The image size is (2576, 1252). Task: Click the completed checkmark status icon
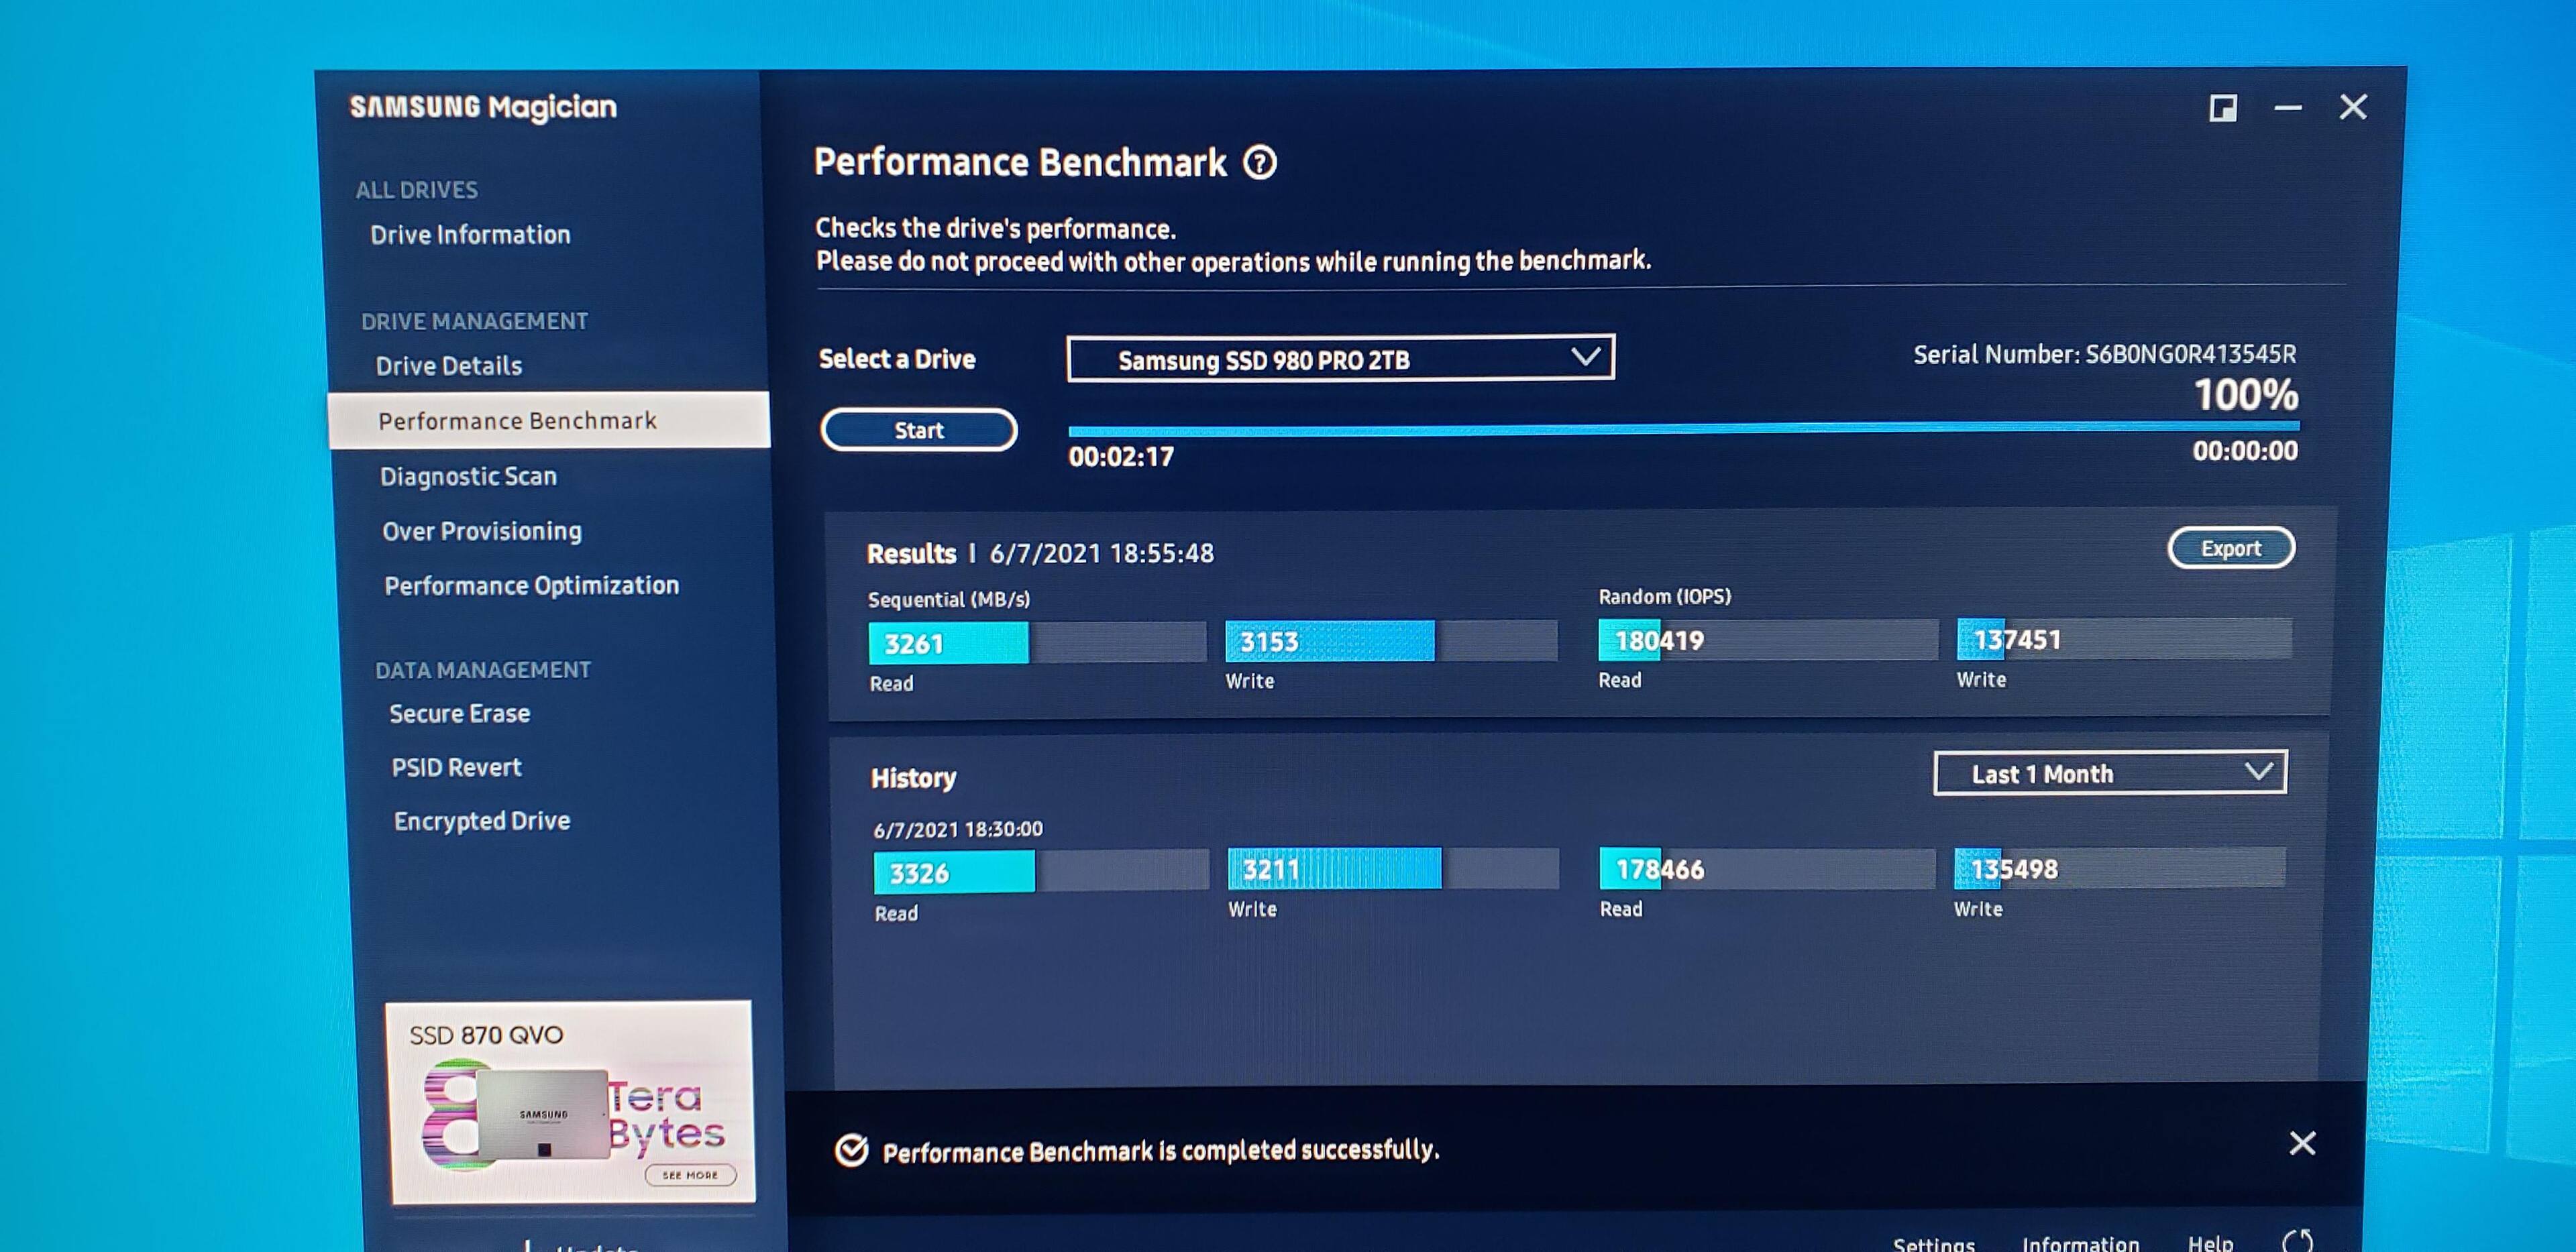(x=851, y=1151)
